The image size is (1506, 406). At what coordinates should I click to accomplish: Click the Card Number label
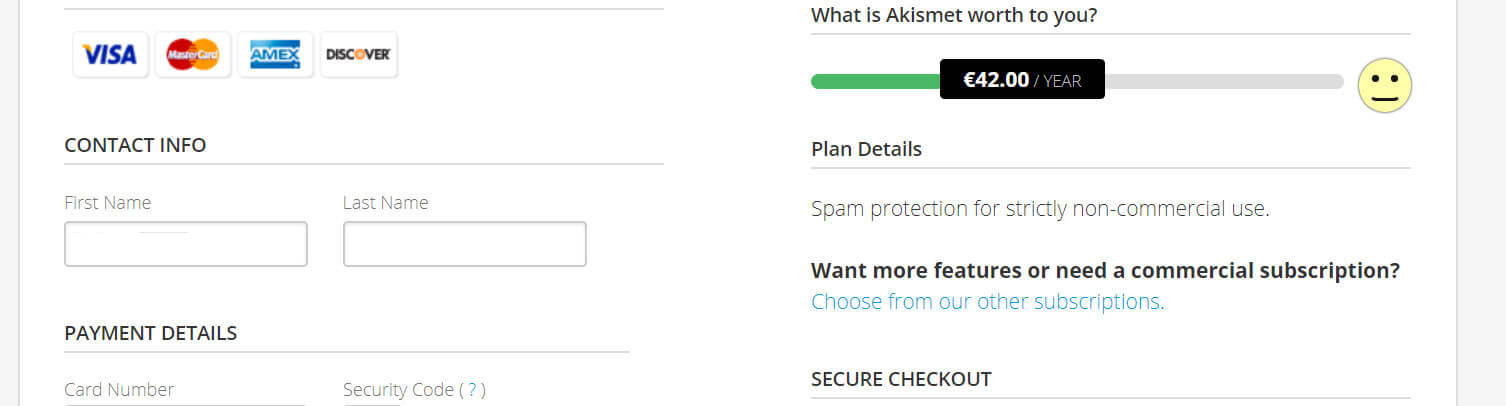pos(119,390)
